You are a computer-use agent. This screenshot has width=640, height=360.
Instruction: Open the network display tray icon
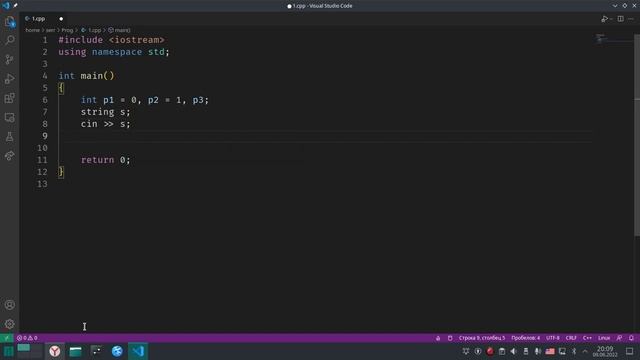coord(562,351)
